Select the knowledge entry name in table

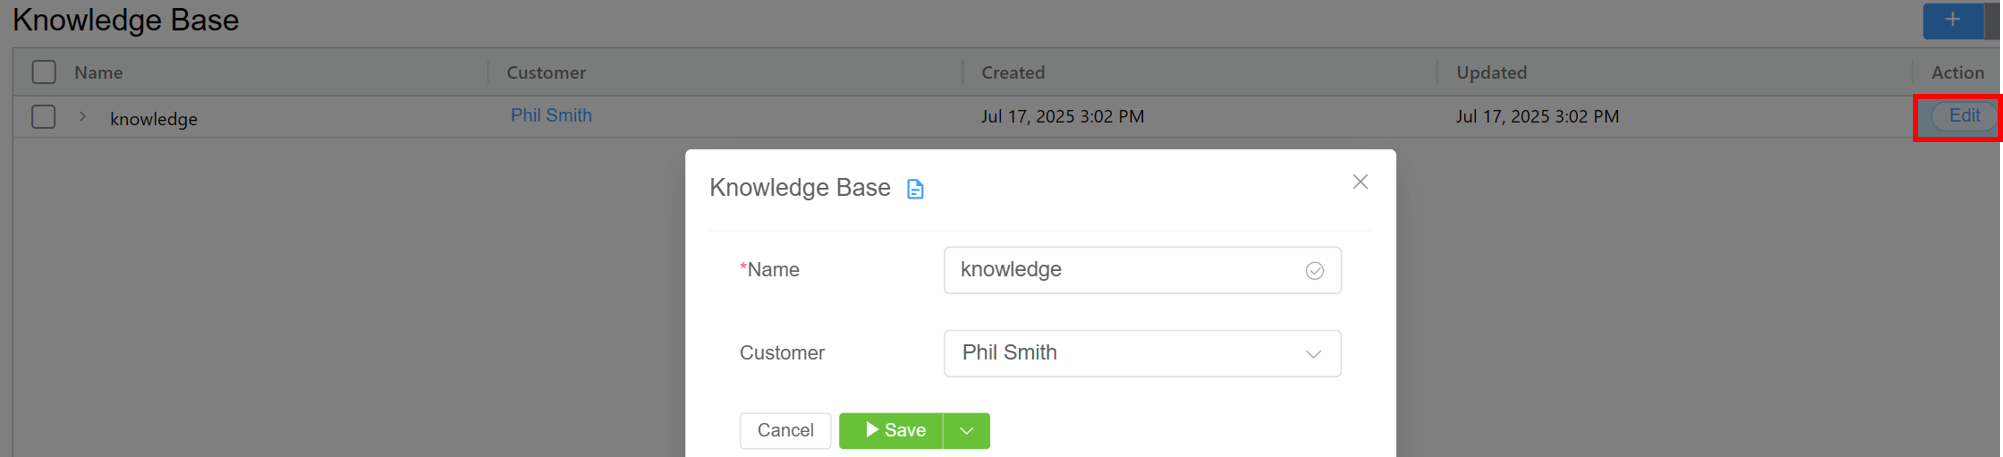[154, 119]
